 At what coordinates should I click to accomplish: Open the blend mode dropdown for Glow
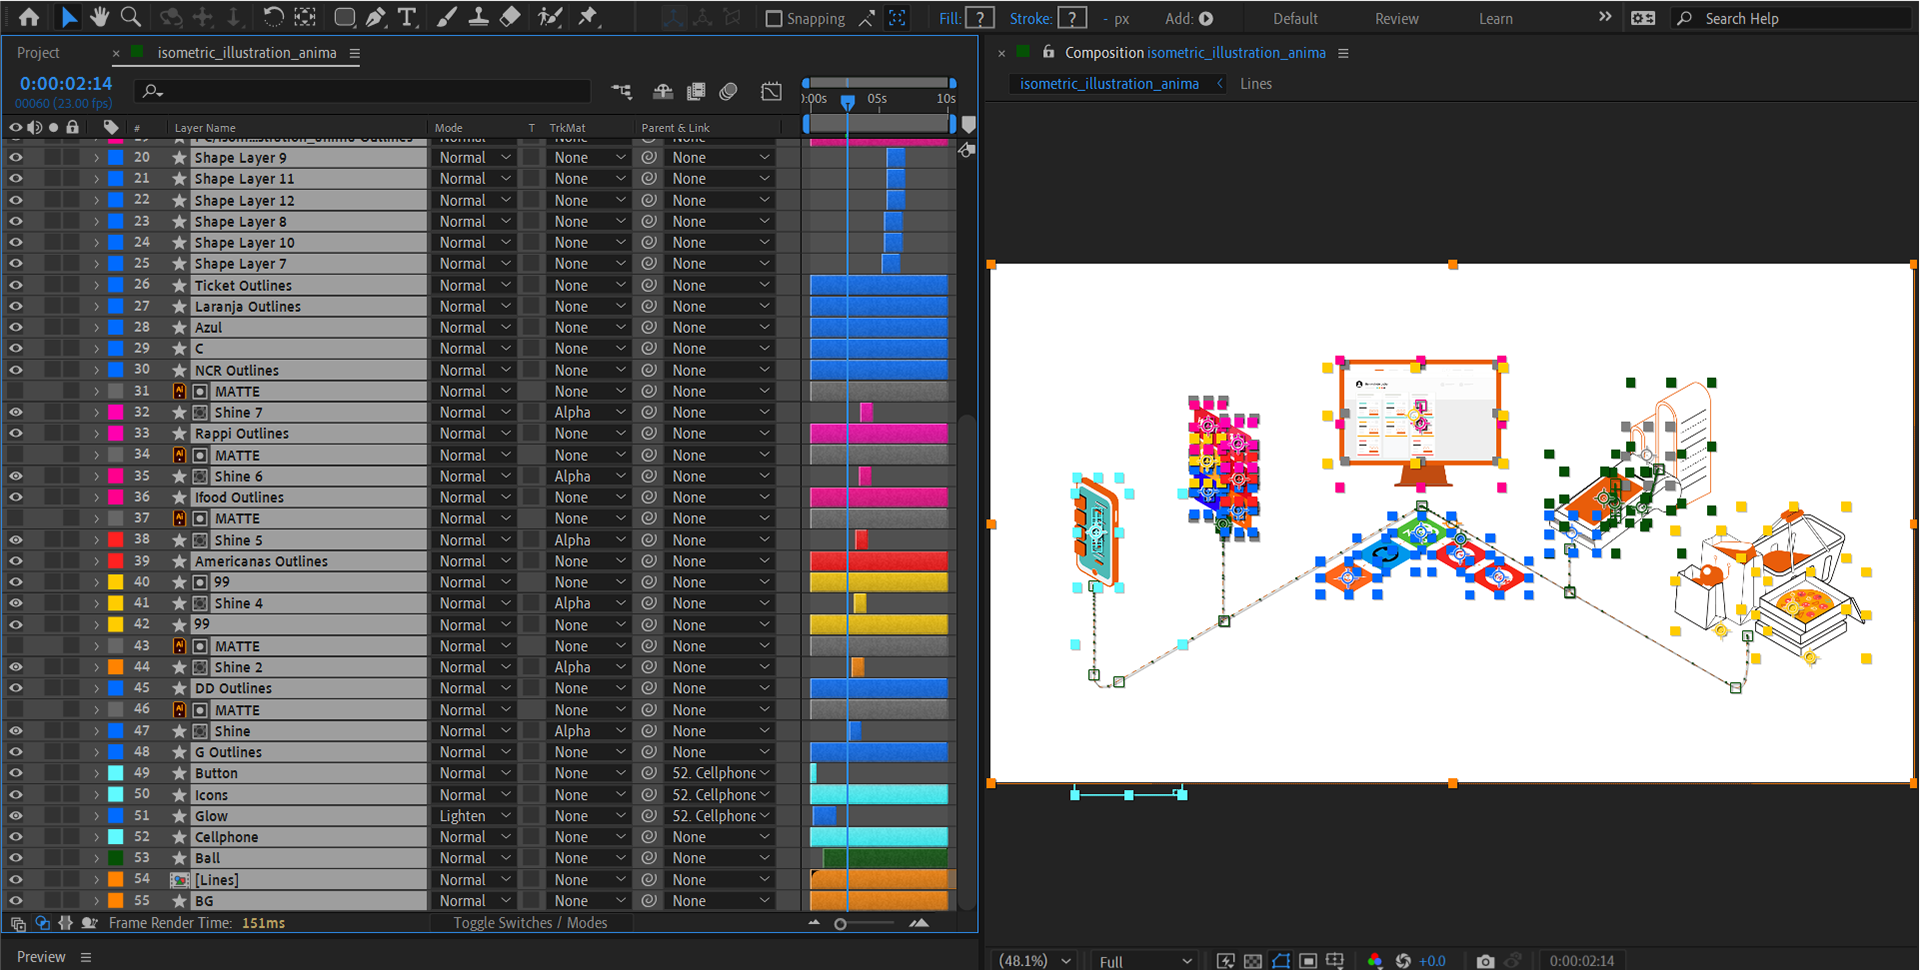click(x=475, y=816)
